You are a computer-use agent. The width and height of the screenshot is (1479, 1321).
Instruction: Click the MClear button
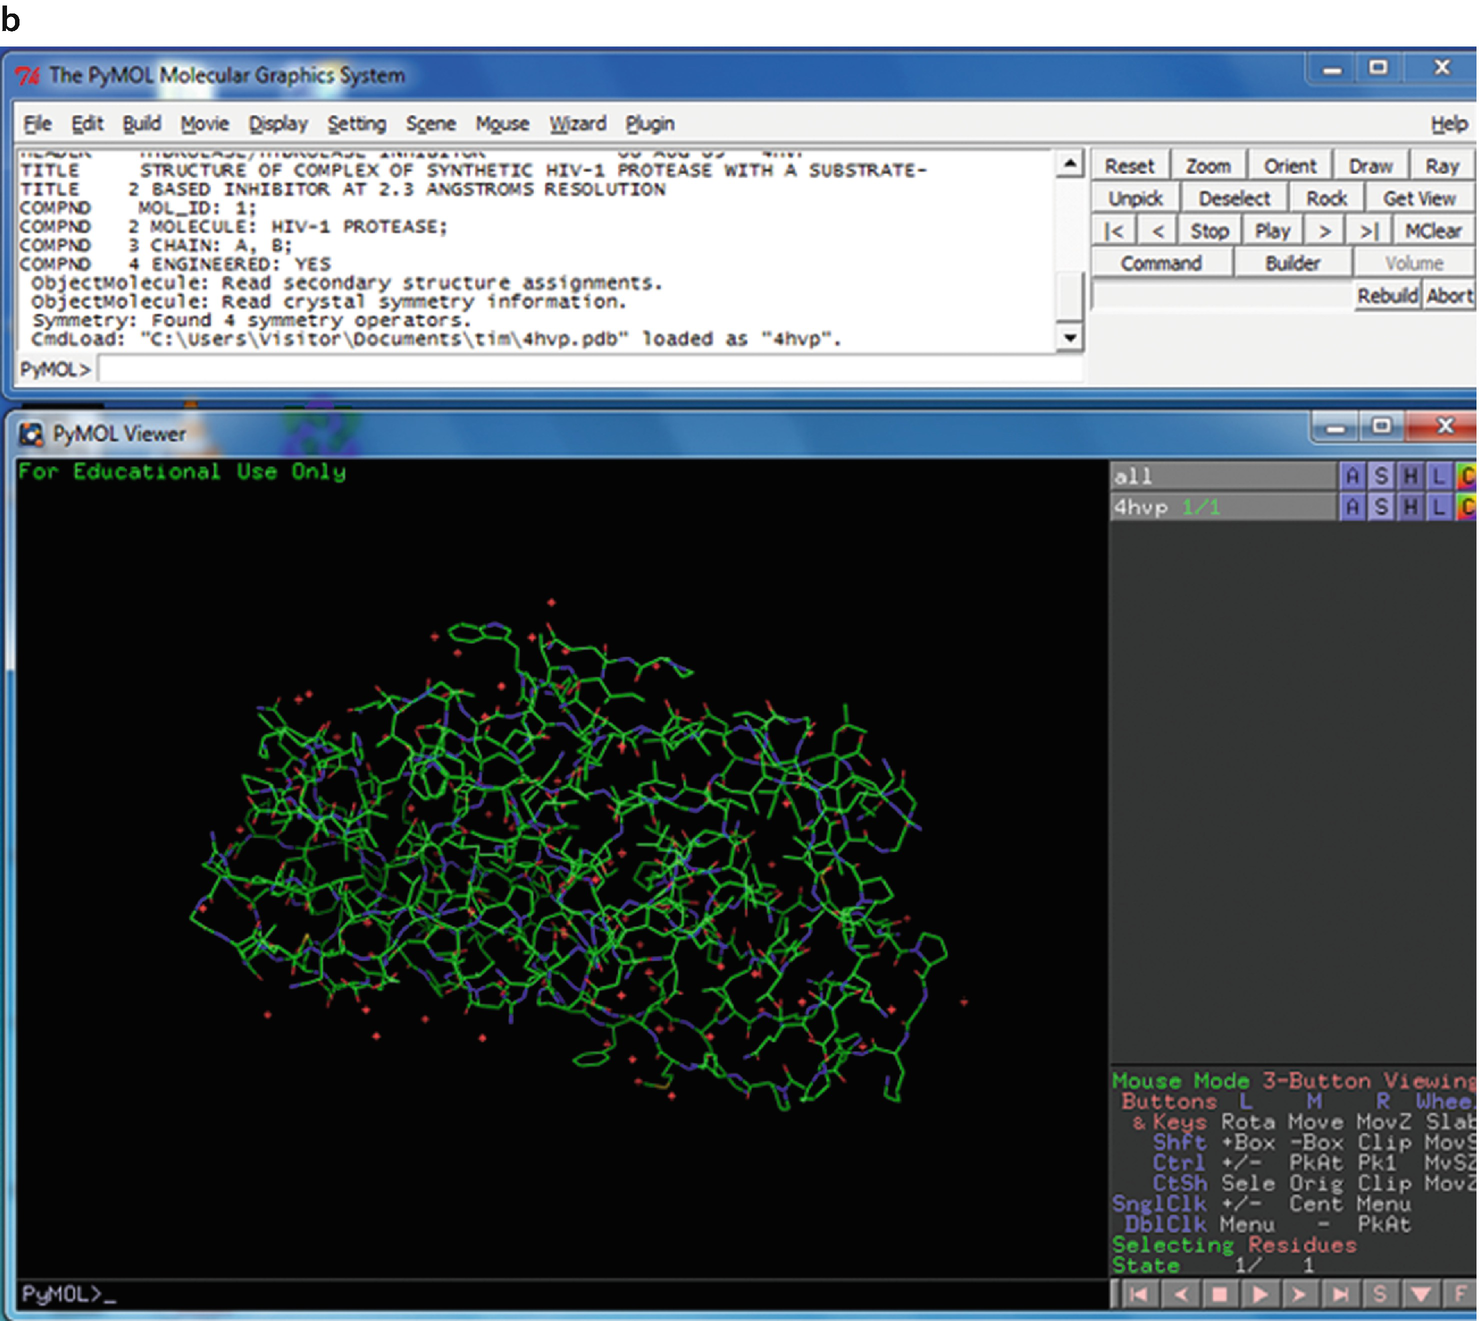click(x=1433, y=231)
